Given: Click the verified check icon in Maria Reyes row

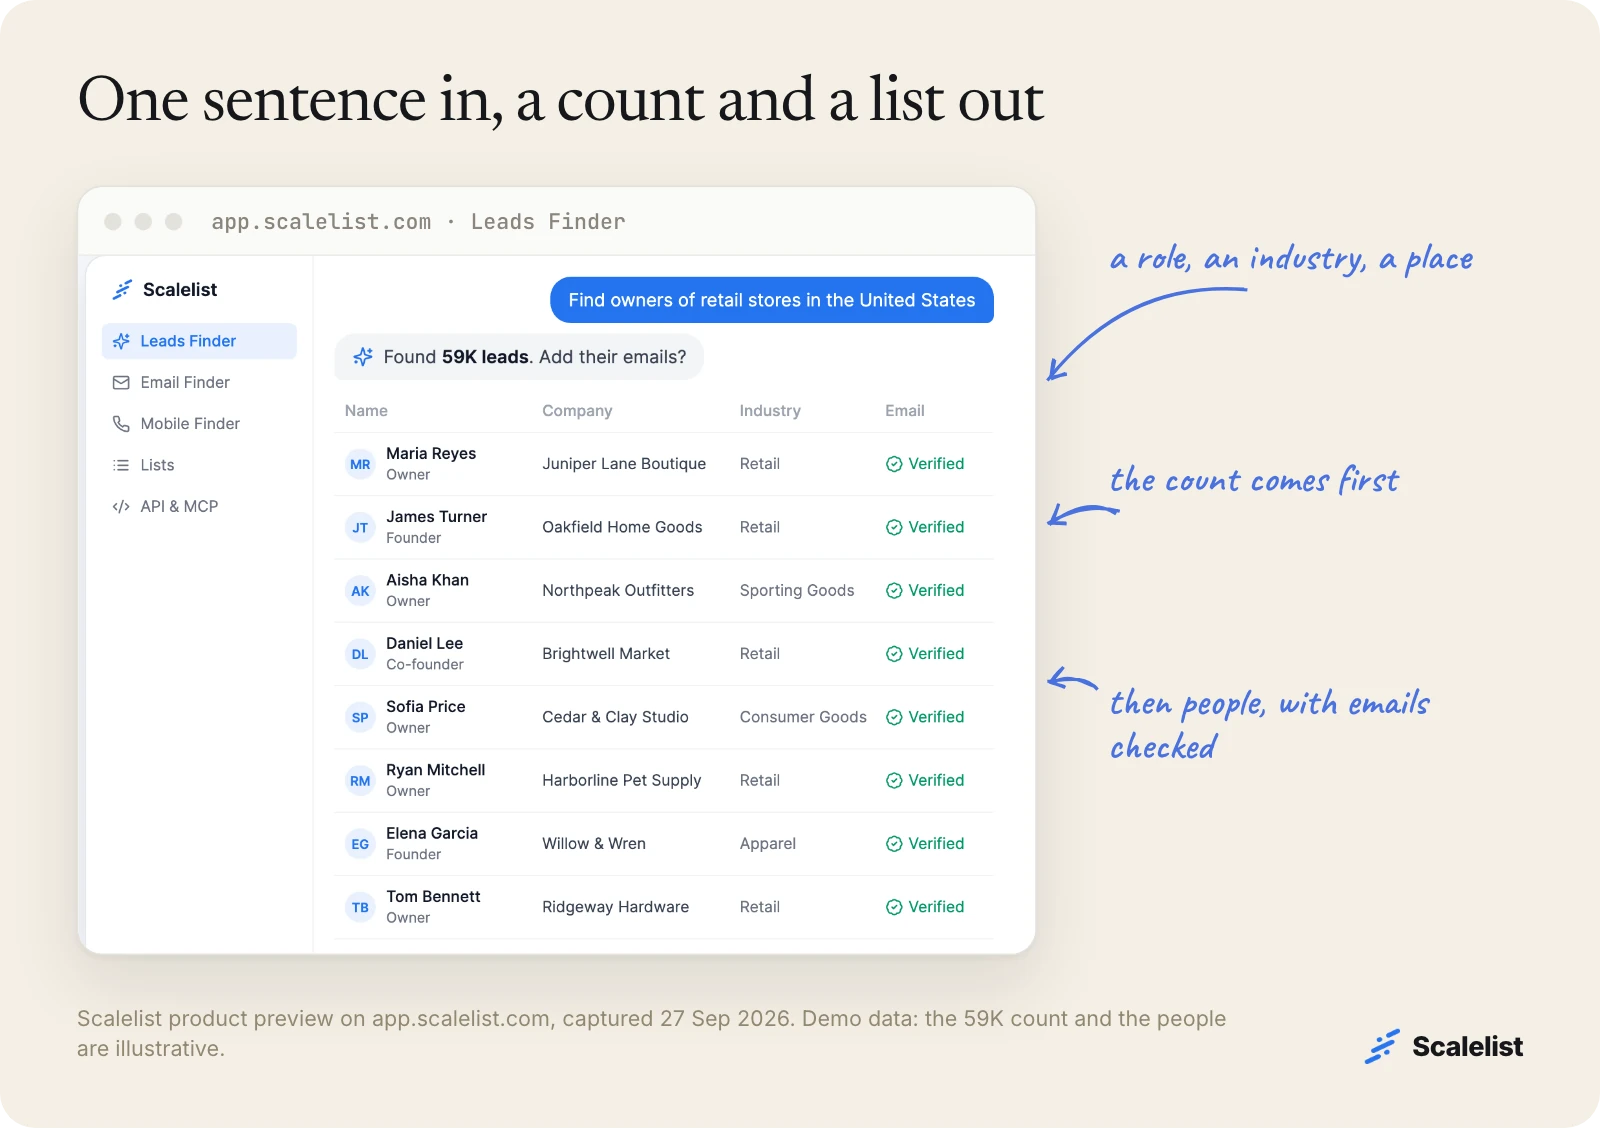Looking at the screenshot, I should pyautogui.click(x=894, y=464).
